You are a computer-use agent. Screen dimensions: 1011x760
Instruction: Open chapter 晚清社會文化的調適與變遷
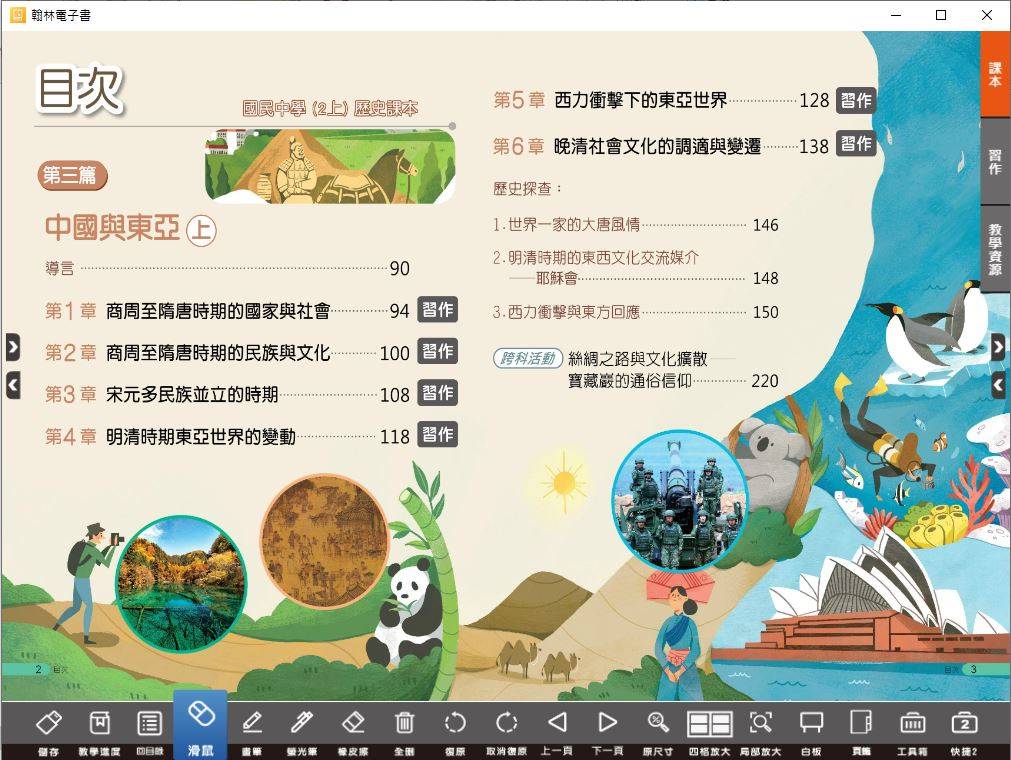pyautogui.click(x=658, y=146)
